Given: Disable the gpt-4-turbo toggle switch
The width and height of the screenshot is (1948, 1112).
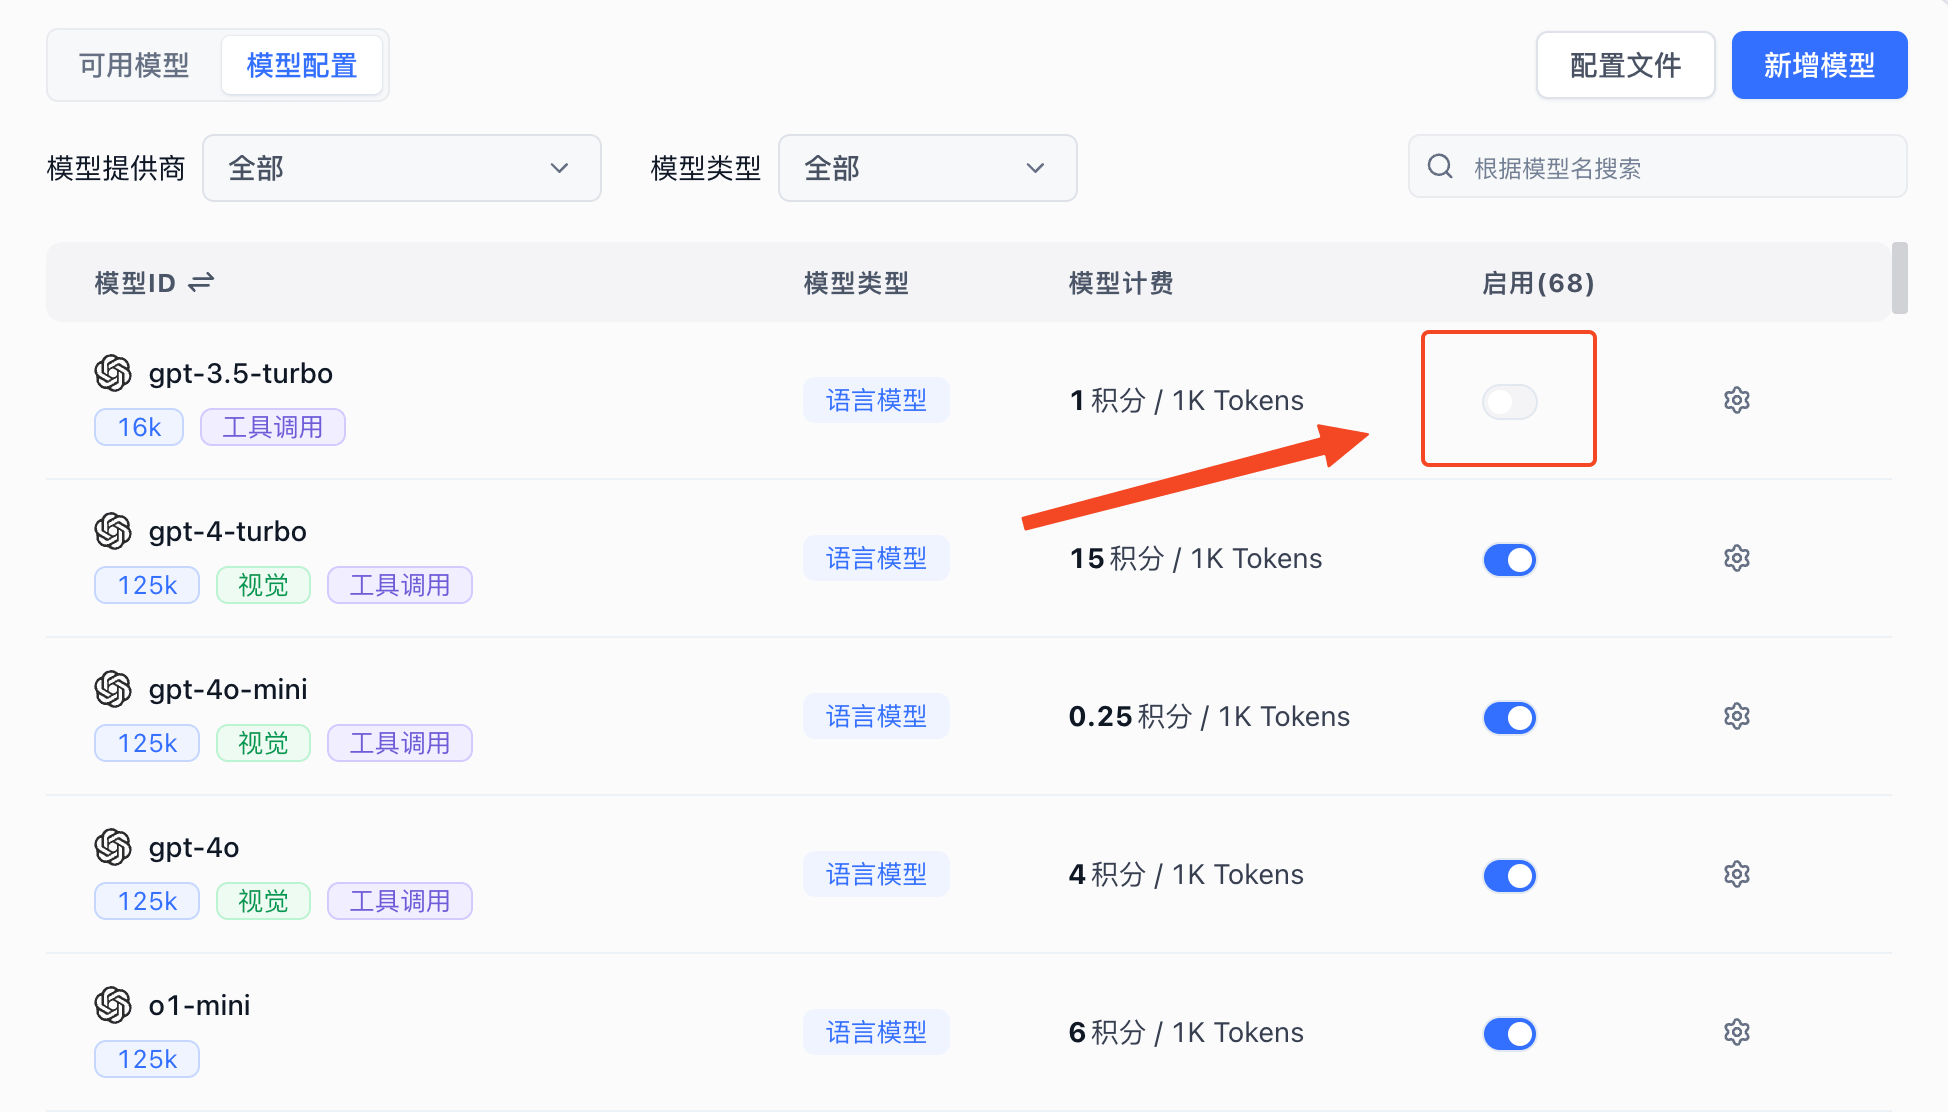Looking at the screenshot, I should tap(1509, 559).
